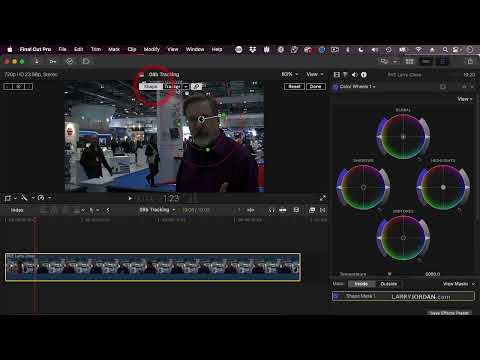Open the Audio inspector speaker icon

[x=354, y=75]
